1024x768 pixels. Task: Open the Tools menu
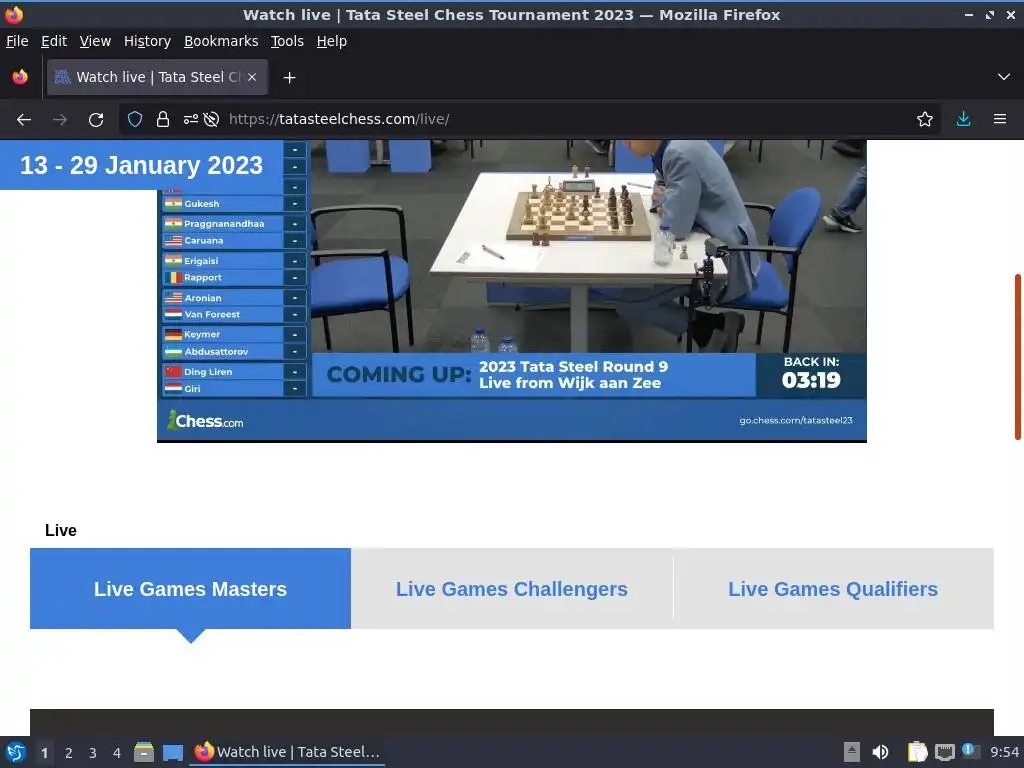[x=287, y=41]
